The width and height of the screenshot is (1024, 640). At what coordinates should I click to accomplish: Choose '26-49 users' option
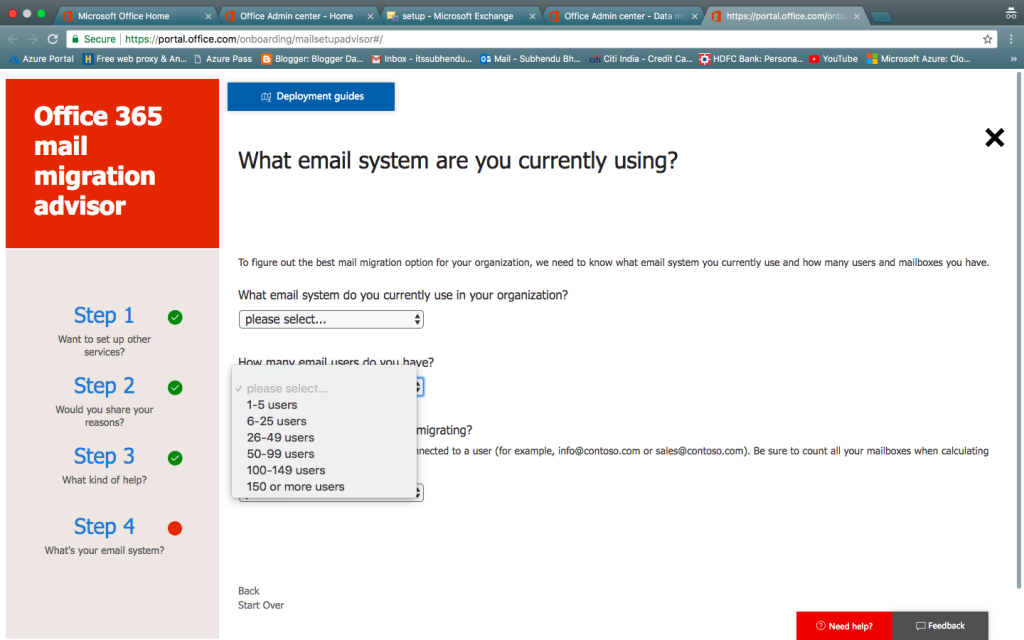click(x=280, y=438)
